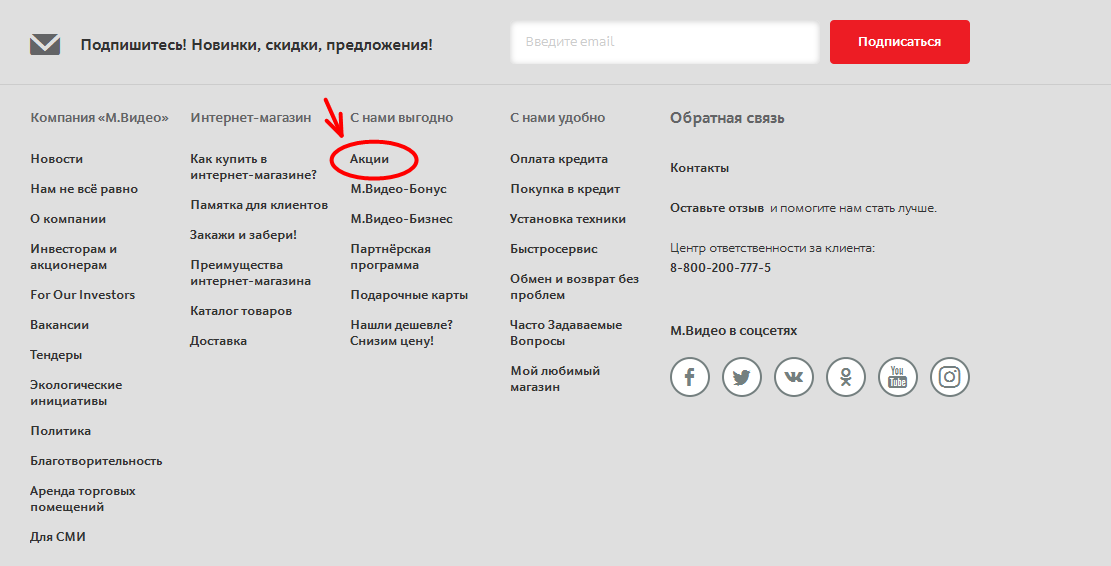Image resolution: width=1111 pixels, height=566 pixels.
Task: Open the Odnoklassniki social icon
Action: click(x=846, y=377)
